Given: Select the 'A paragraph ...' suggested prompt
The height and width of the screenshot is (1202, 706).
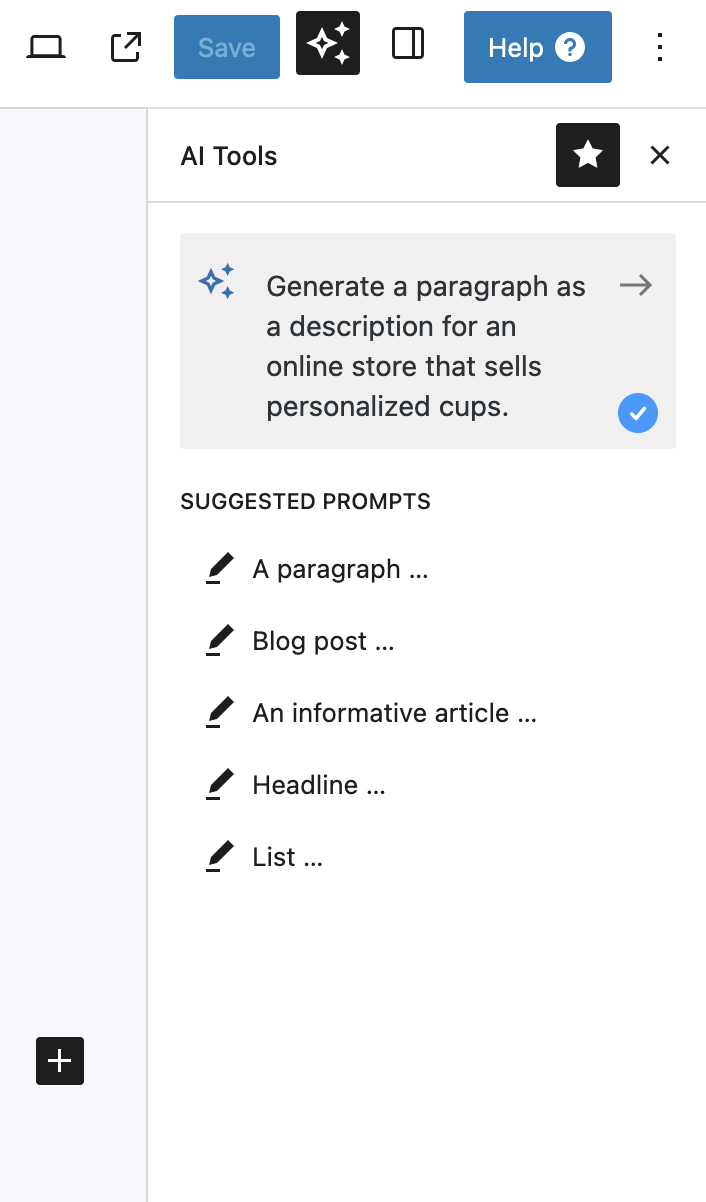Looking at the screenshot, I should [341, 569].
